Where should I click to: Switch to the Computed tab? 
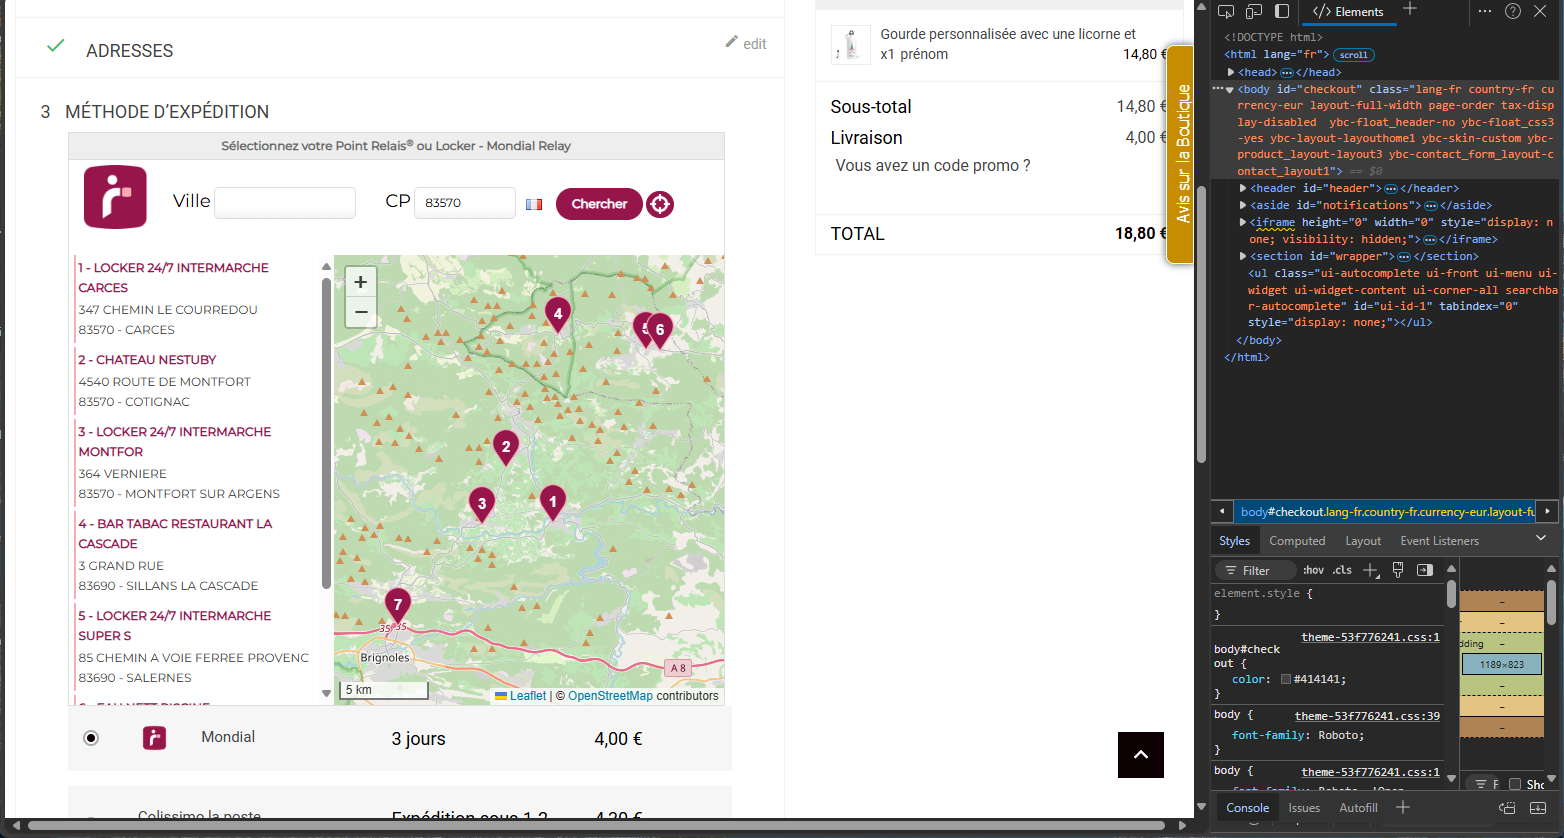tap(1297, 541)
